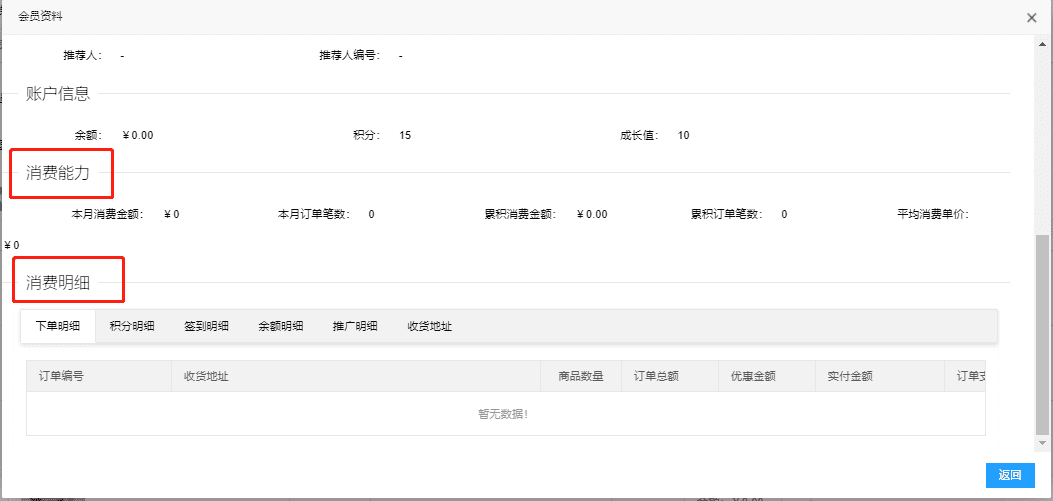Close the 会员资料 dialog with X
Image resolution: width=1053 pixels, height=501 pixels.
pos(1031,18)
